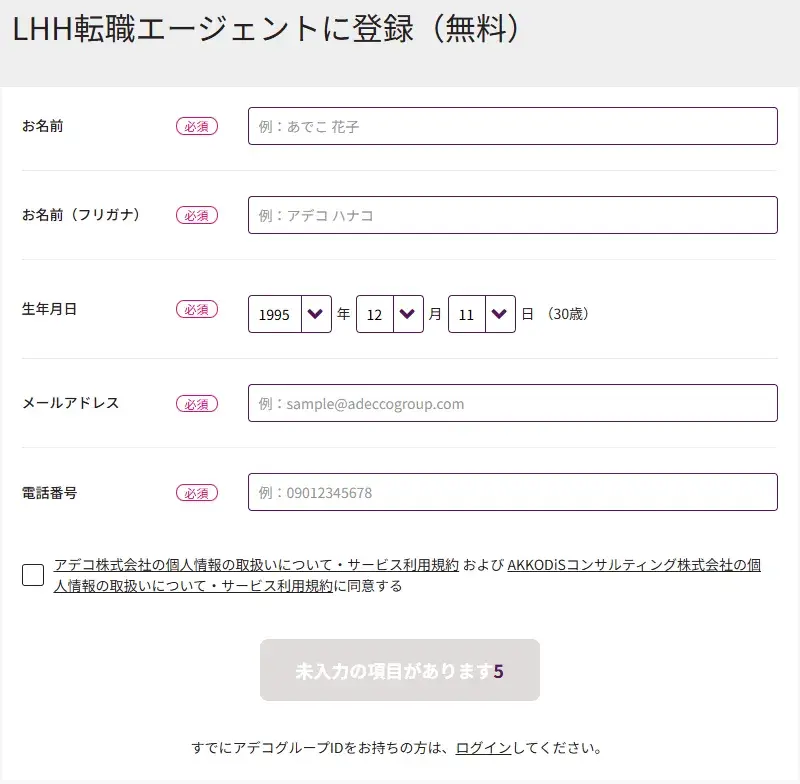Select the お名前（フリガナ） furigana field

(512, 215)
